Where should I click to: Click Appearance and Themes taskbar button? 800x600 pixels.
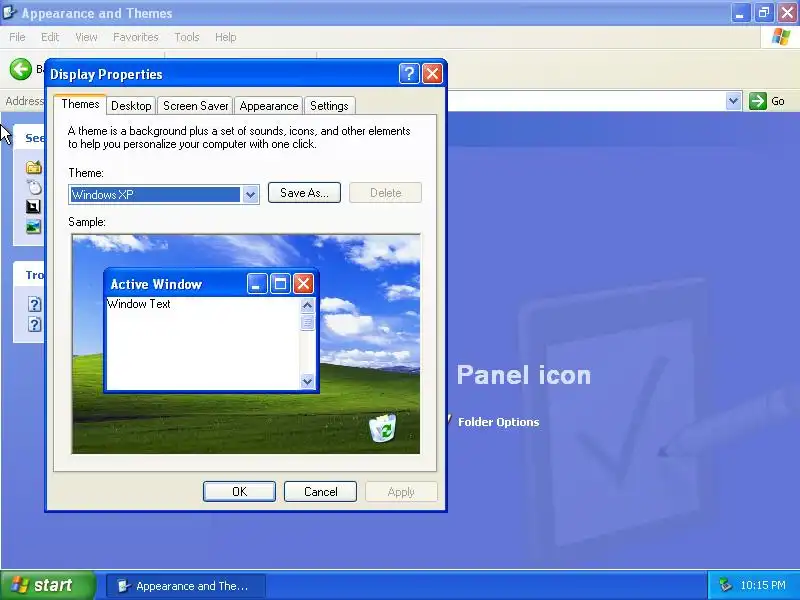[185, 586]
